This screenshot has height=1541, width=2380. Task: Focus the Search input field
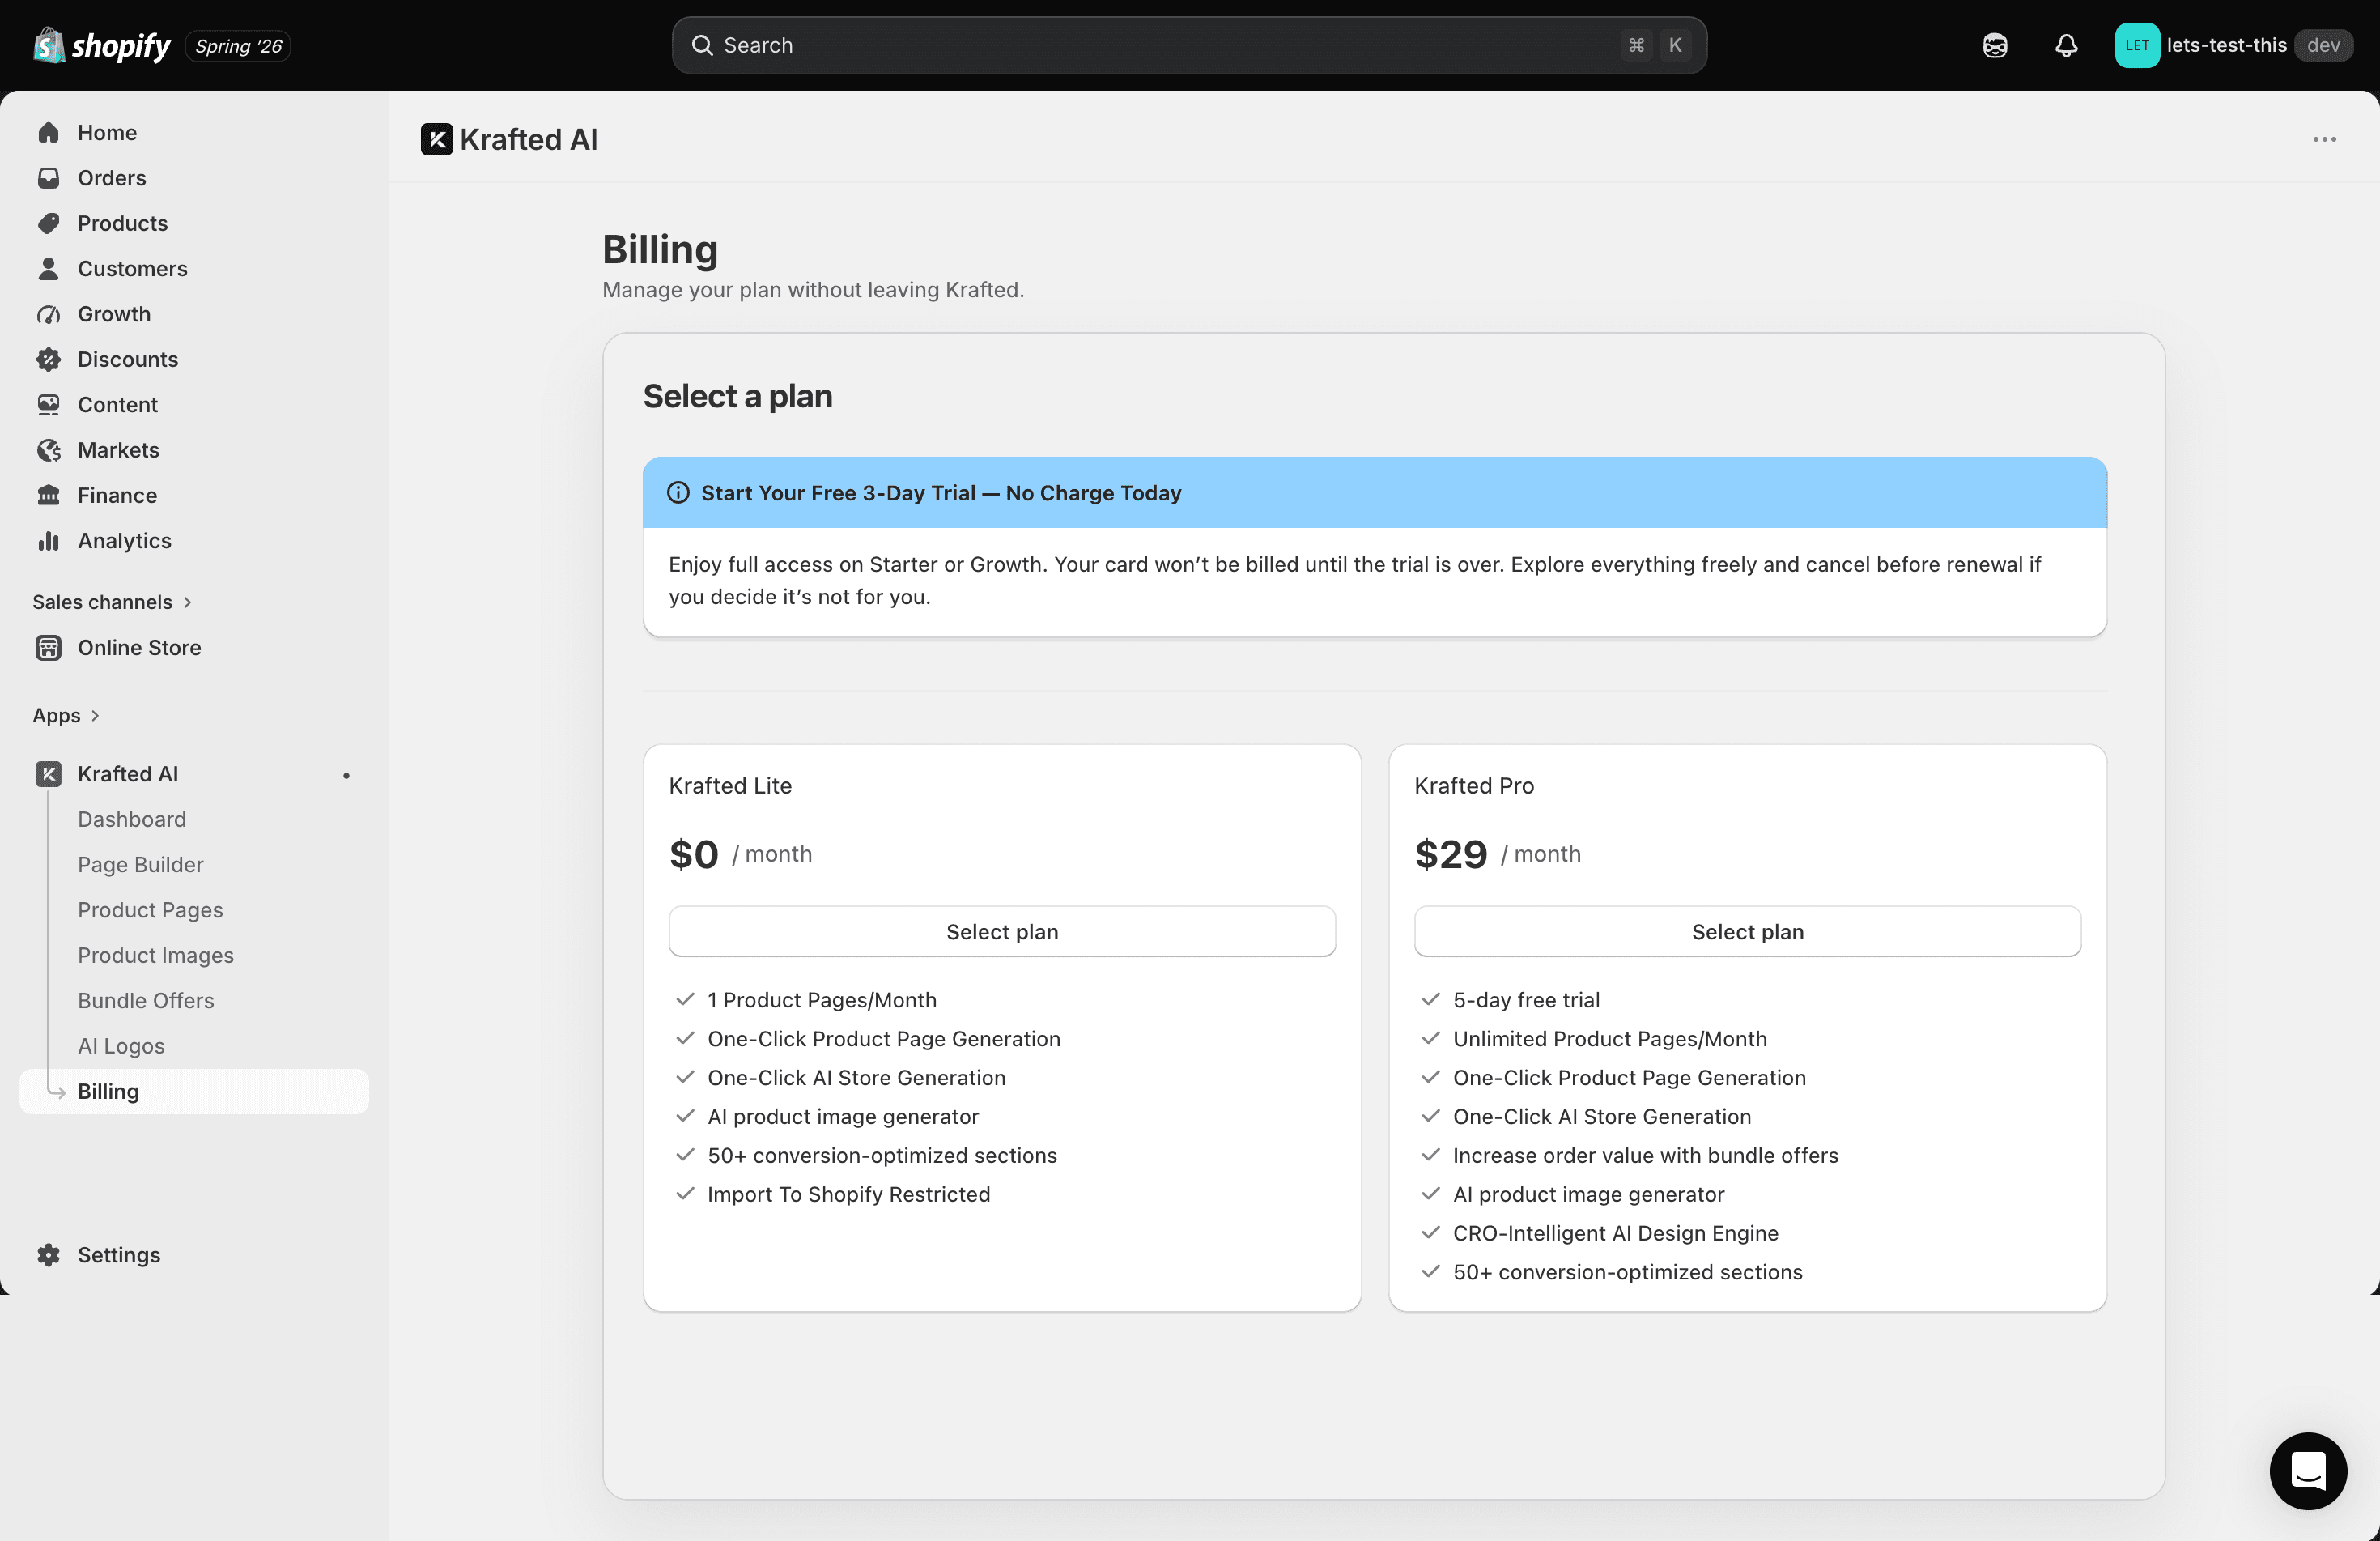1188,45
